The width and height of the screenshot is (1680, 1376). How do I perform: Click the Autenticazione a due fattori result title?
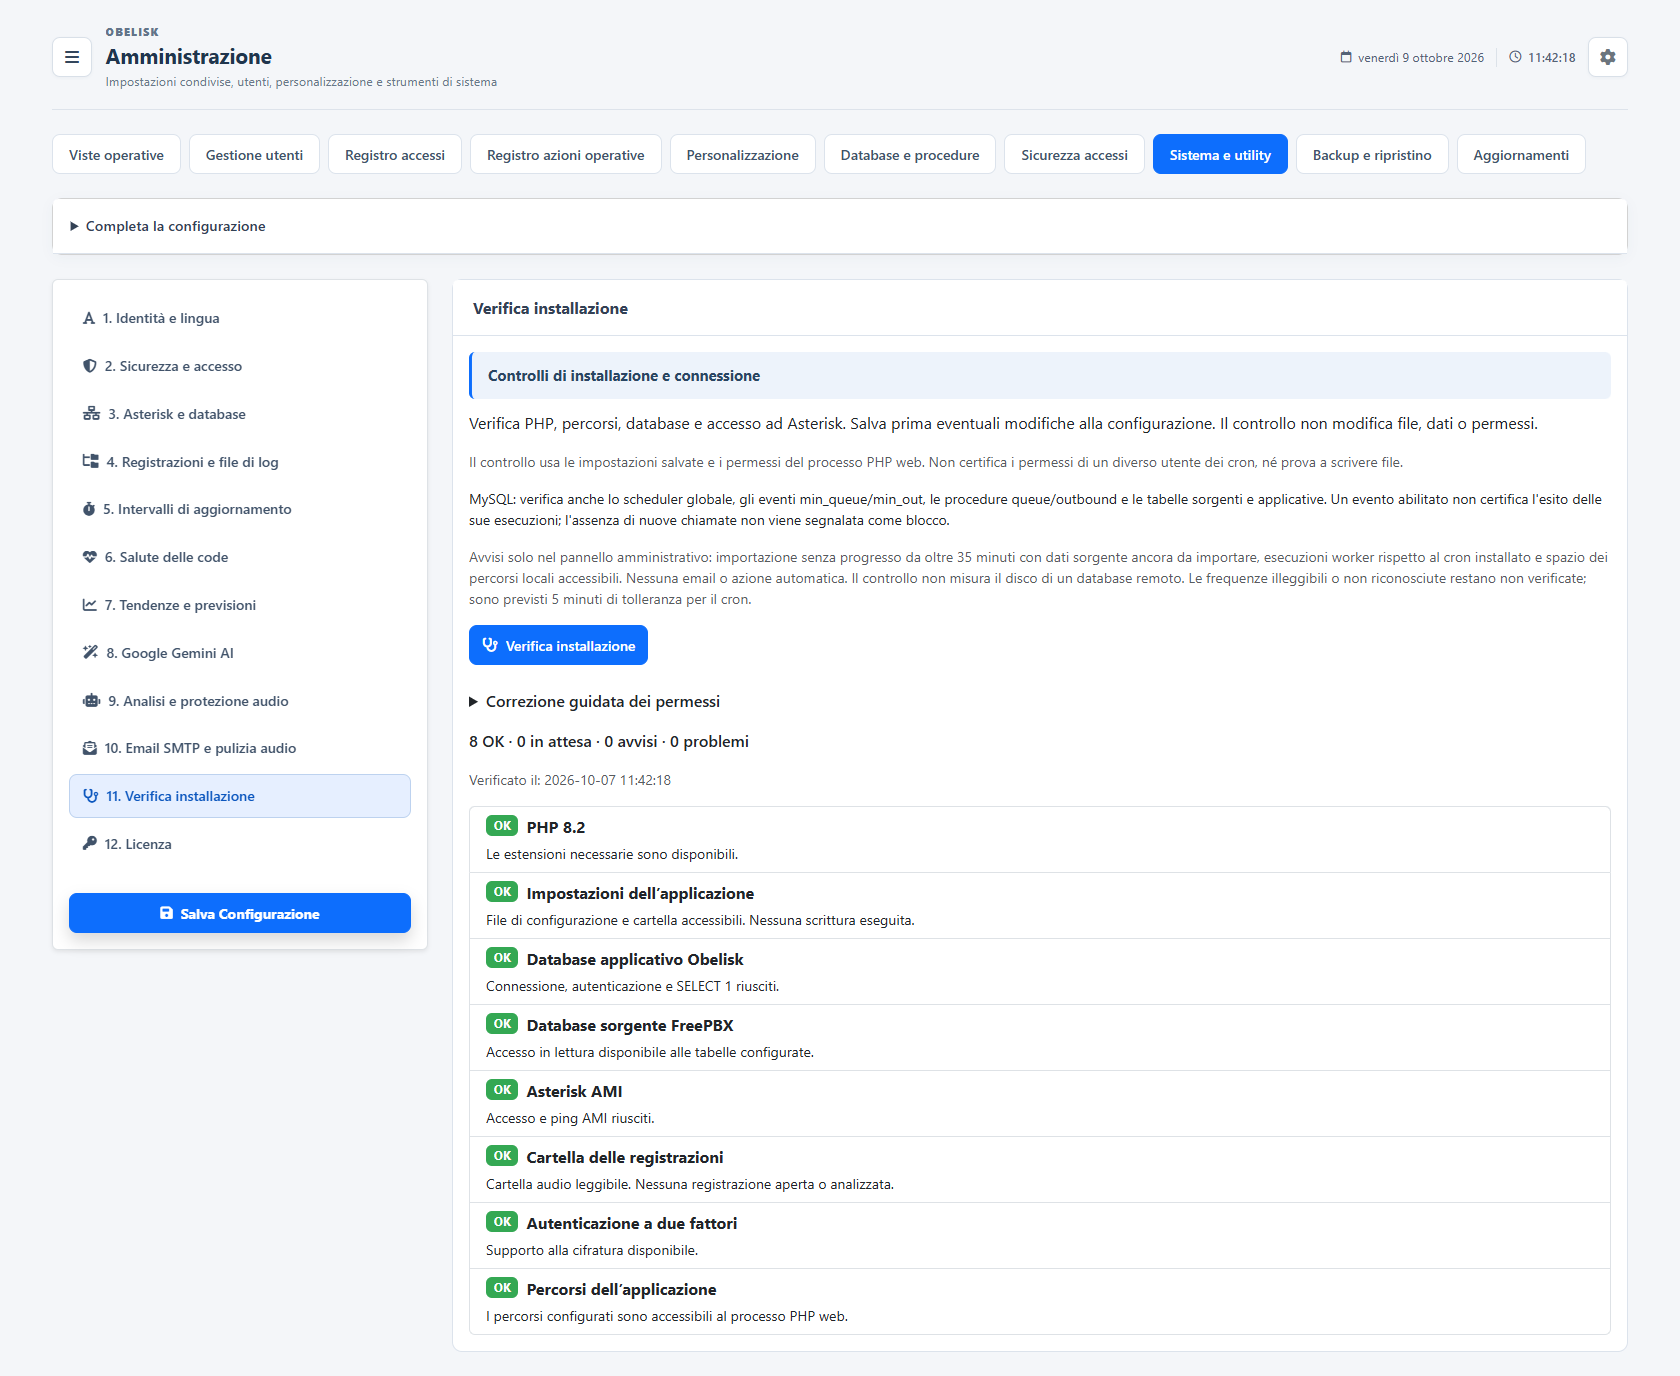632,1224
